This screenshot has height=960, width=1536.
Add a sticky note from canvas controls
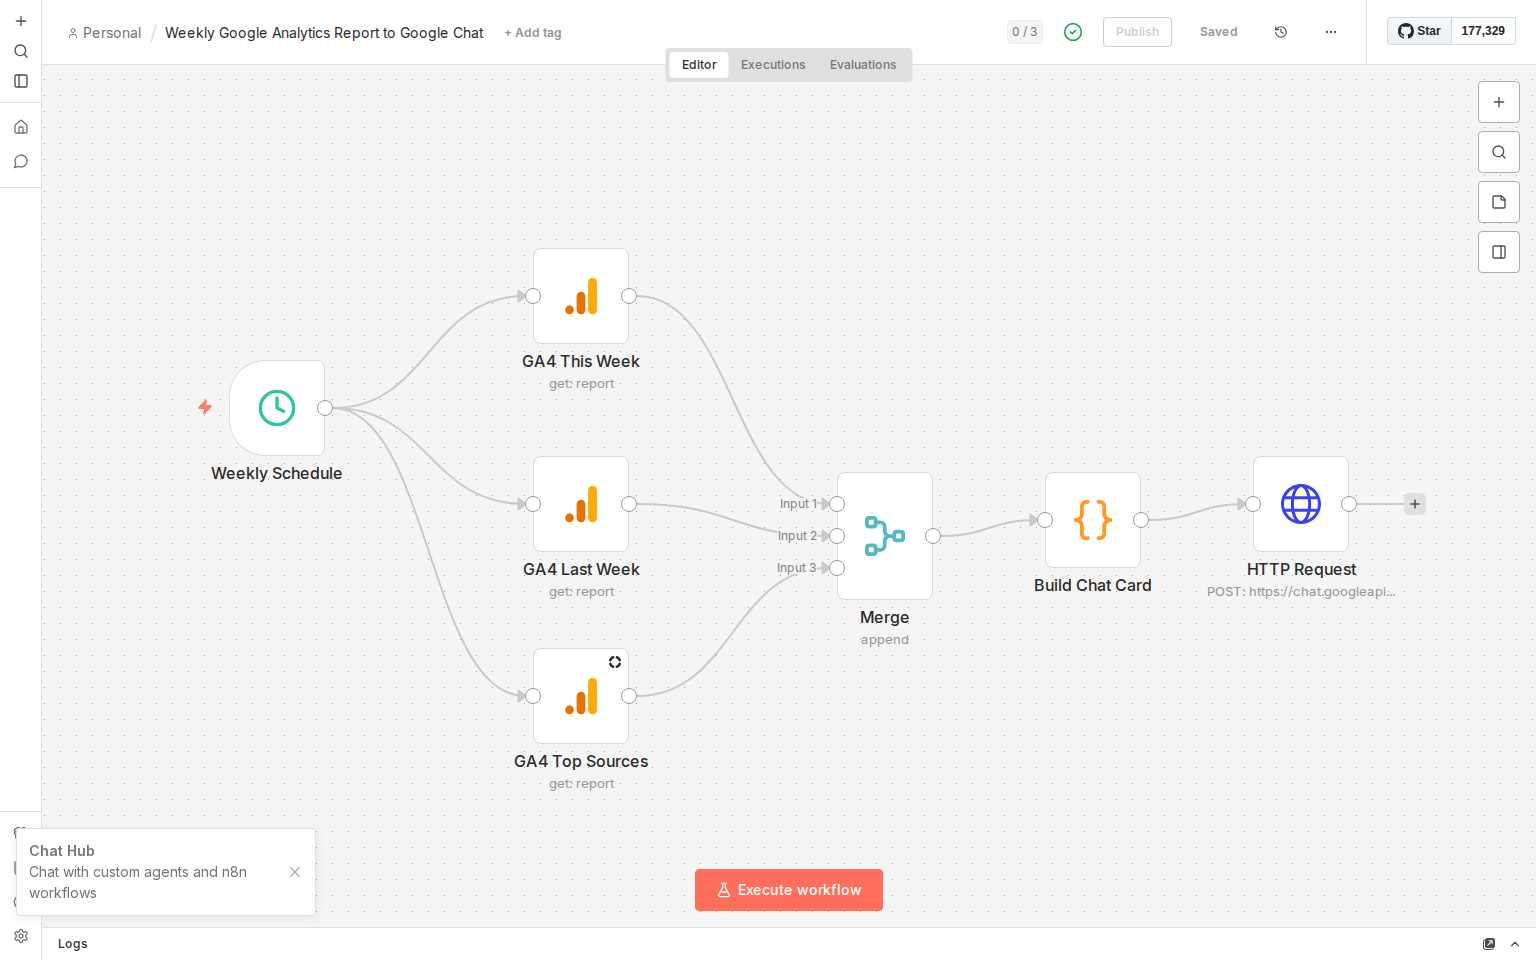pos(1498,201)
